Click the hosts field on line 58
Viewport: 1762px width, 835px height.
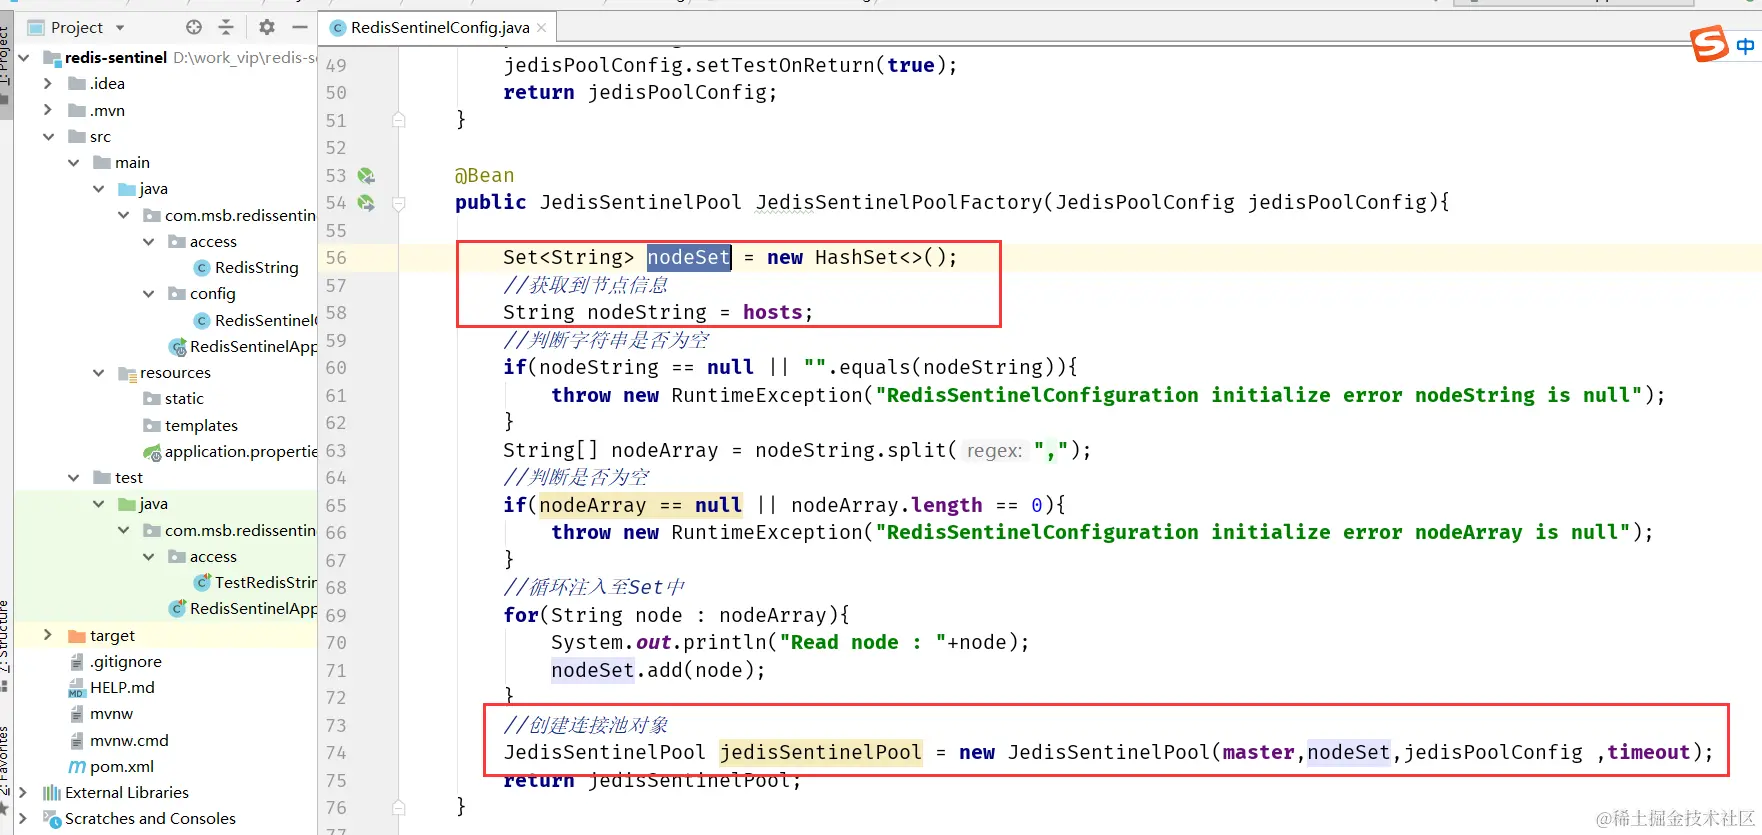(772, 312)
